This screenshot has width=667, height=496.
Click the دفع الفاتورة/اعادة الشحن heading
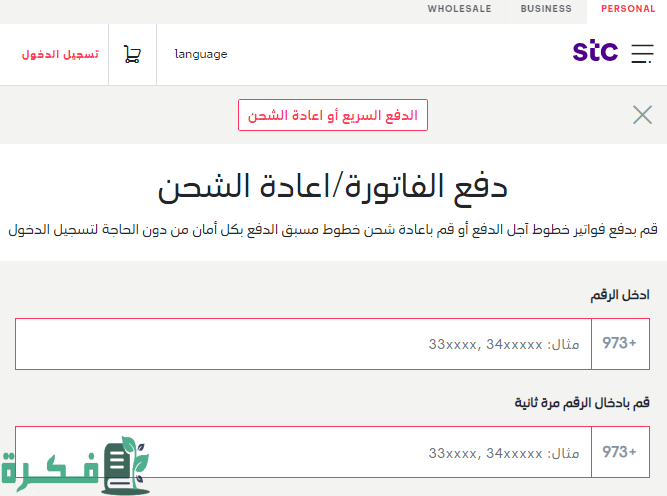[333, 188]
